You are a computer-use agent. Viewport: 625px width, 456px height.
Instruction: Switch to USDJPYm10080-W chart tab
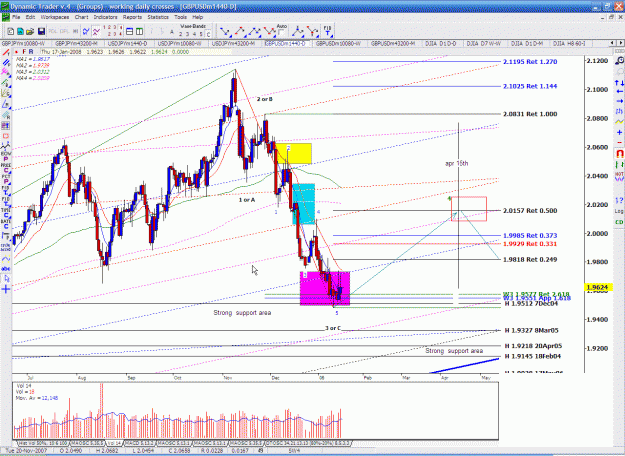[x=179, y=43]
